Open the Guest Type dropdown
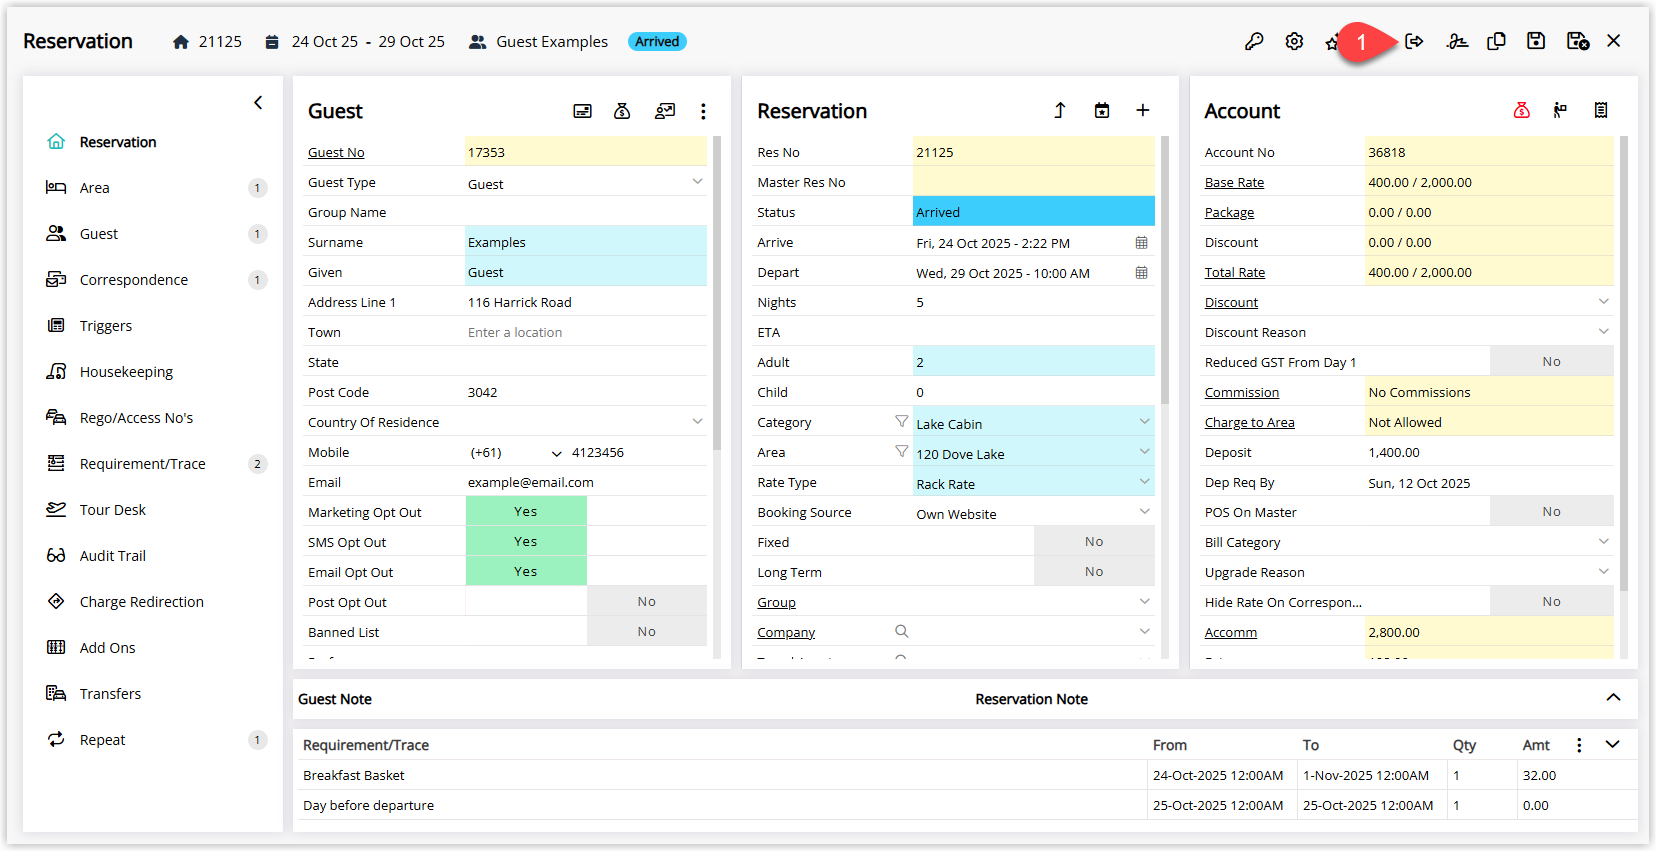The image size is (1657, 852). pos(697,182)
